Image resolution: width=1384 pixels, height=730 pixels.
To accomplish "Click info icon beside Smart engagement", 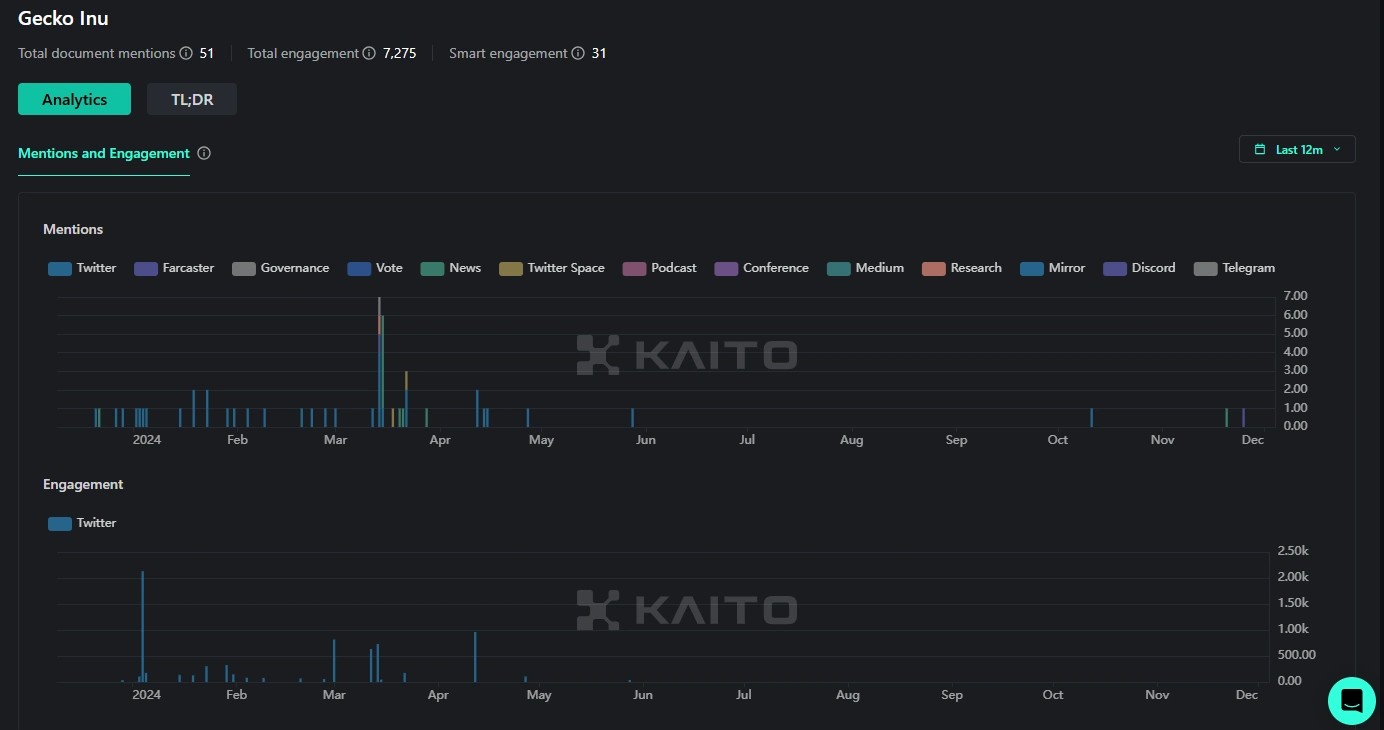I will (x=578, y=53).
